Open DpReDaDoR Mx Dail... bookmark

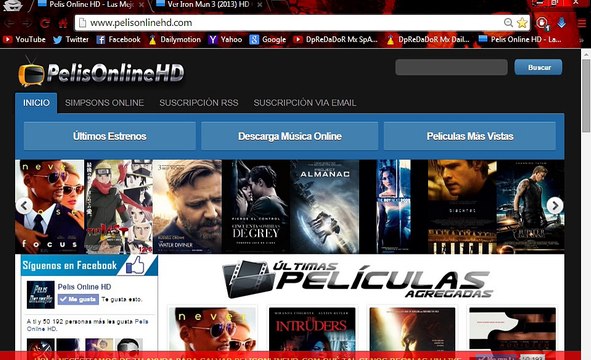click(x=428, y=39)
